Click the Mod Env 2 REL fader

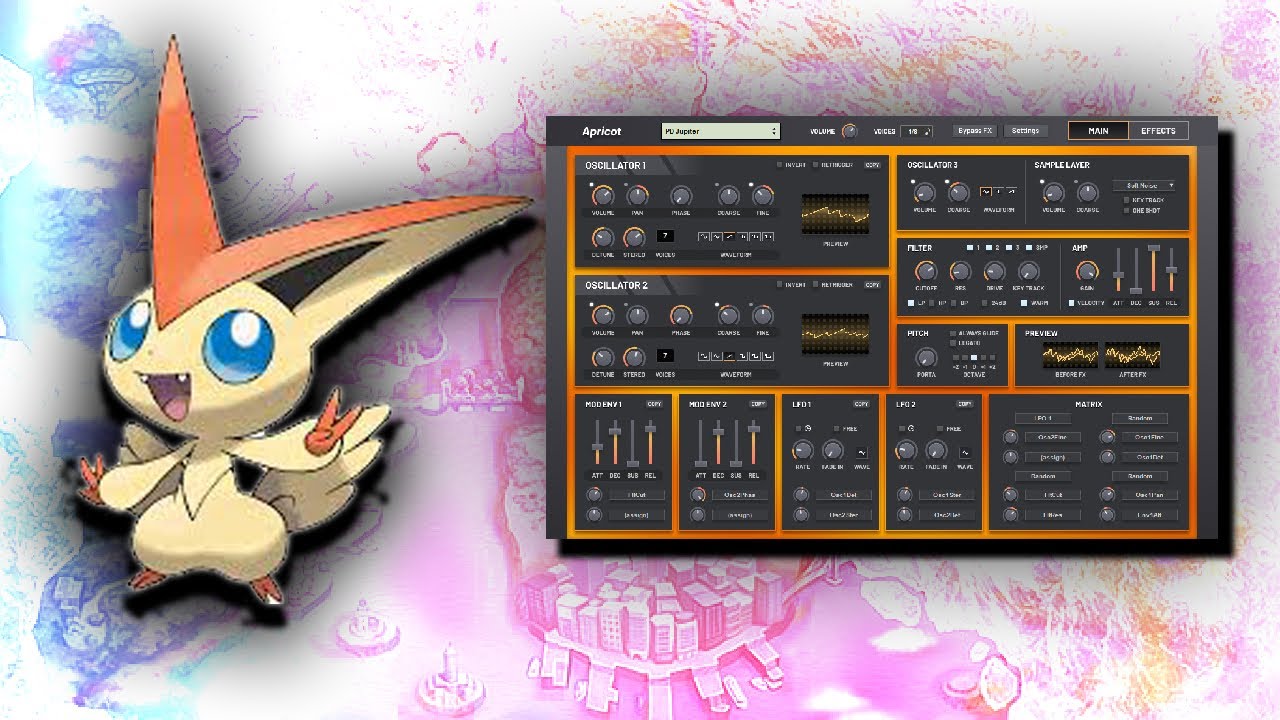pos(754,442)
